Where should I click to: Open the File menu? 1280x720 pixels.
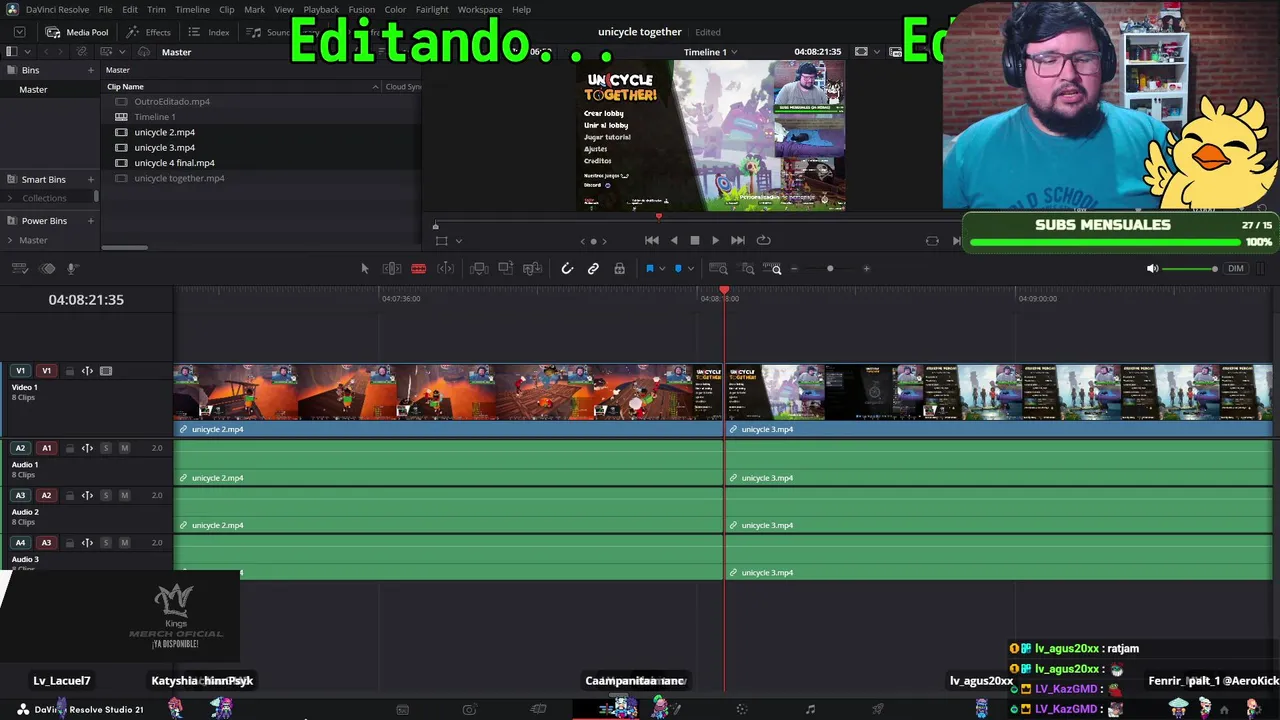[105, 9]
